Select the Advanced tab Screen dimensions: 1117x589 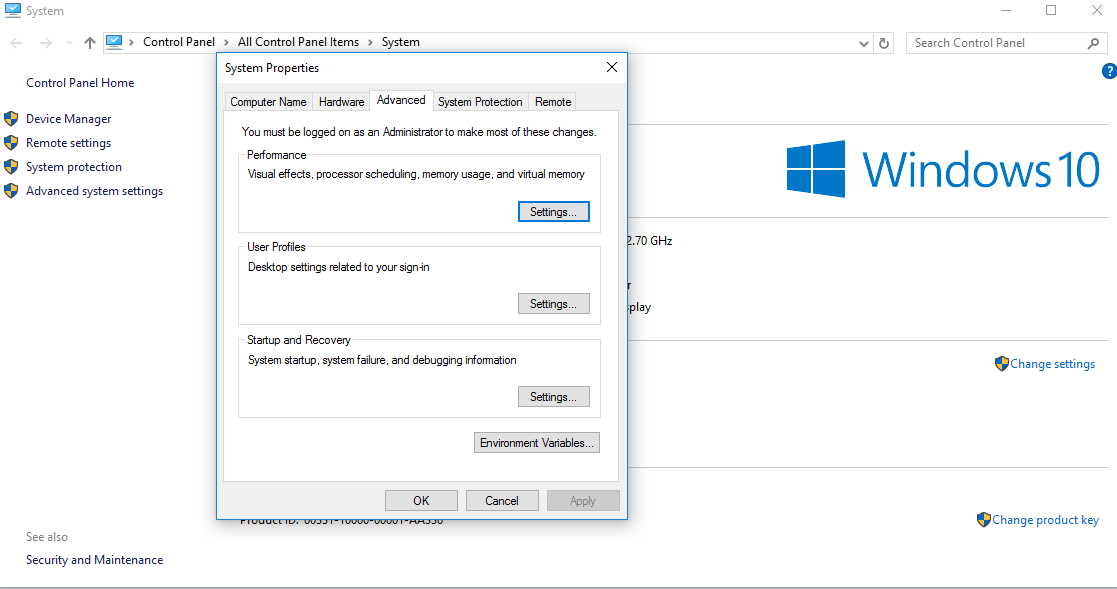click(401, 100)
